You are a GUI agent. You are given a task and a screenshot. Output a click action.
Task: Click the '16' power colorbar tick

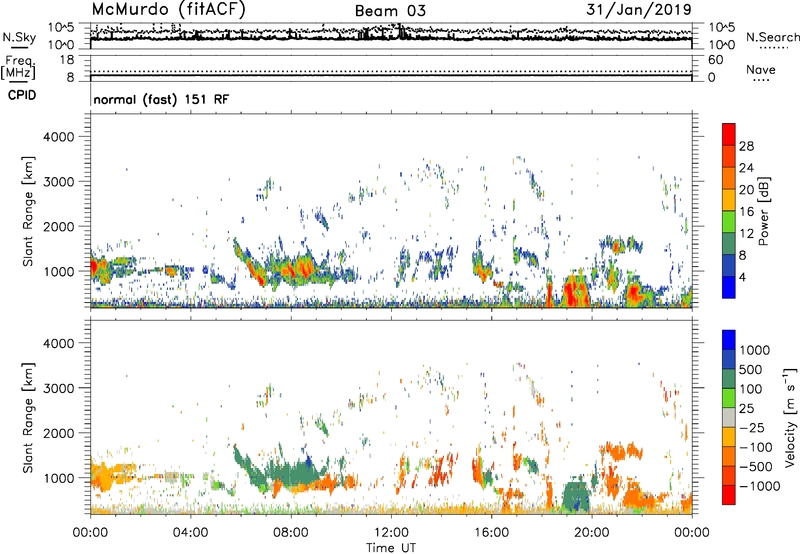point(746,212)
